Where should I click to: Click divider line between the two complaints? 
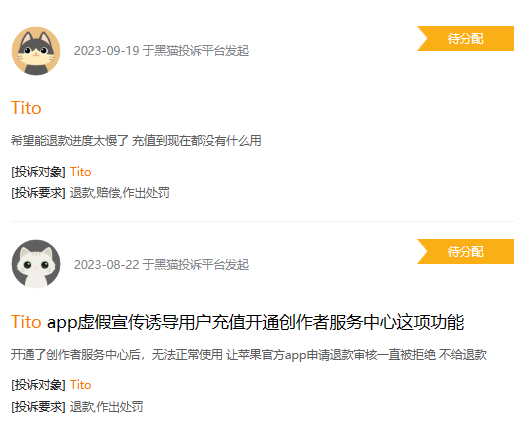(263, 221)
